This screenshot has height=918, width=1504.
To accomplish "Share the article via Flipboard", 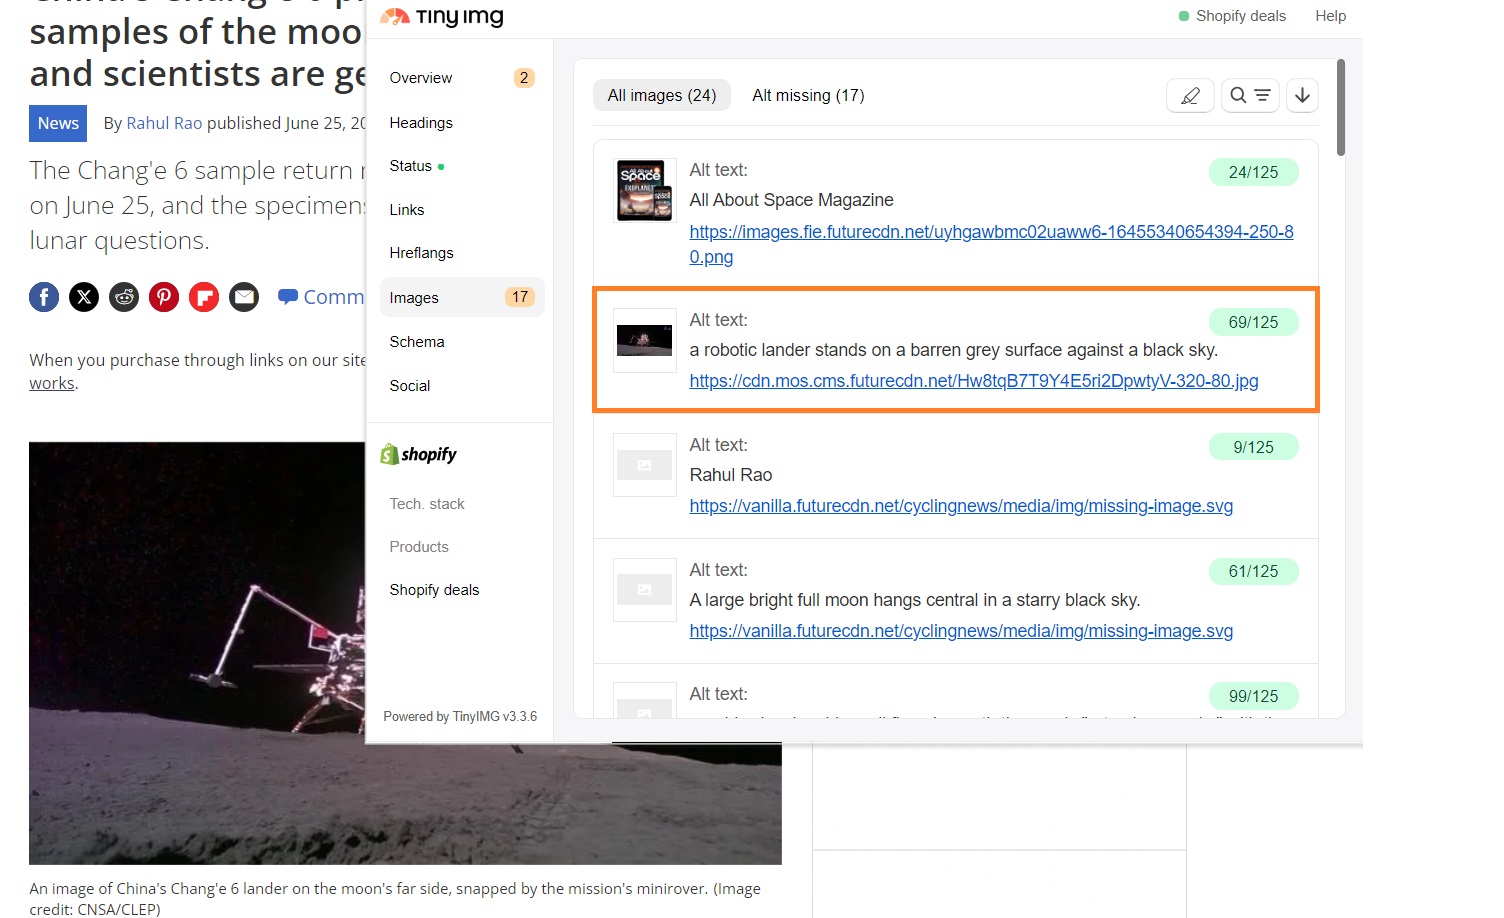I will coord(204,296).
